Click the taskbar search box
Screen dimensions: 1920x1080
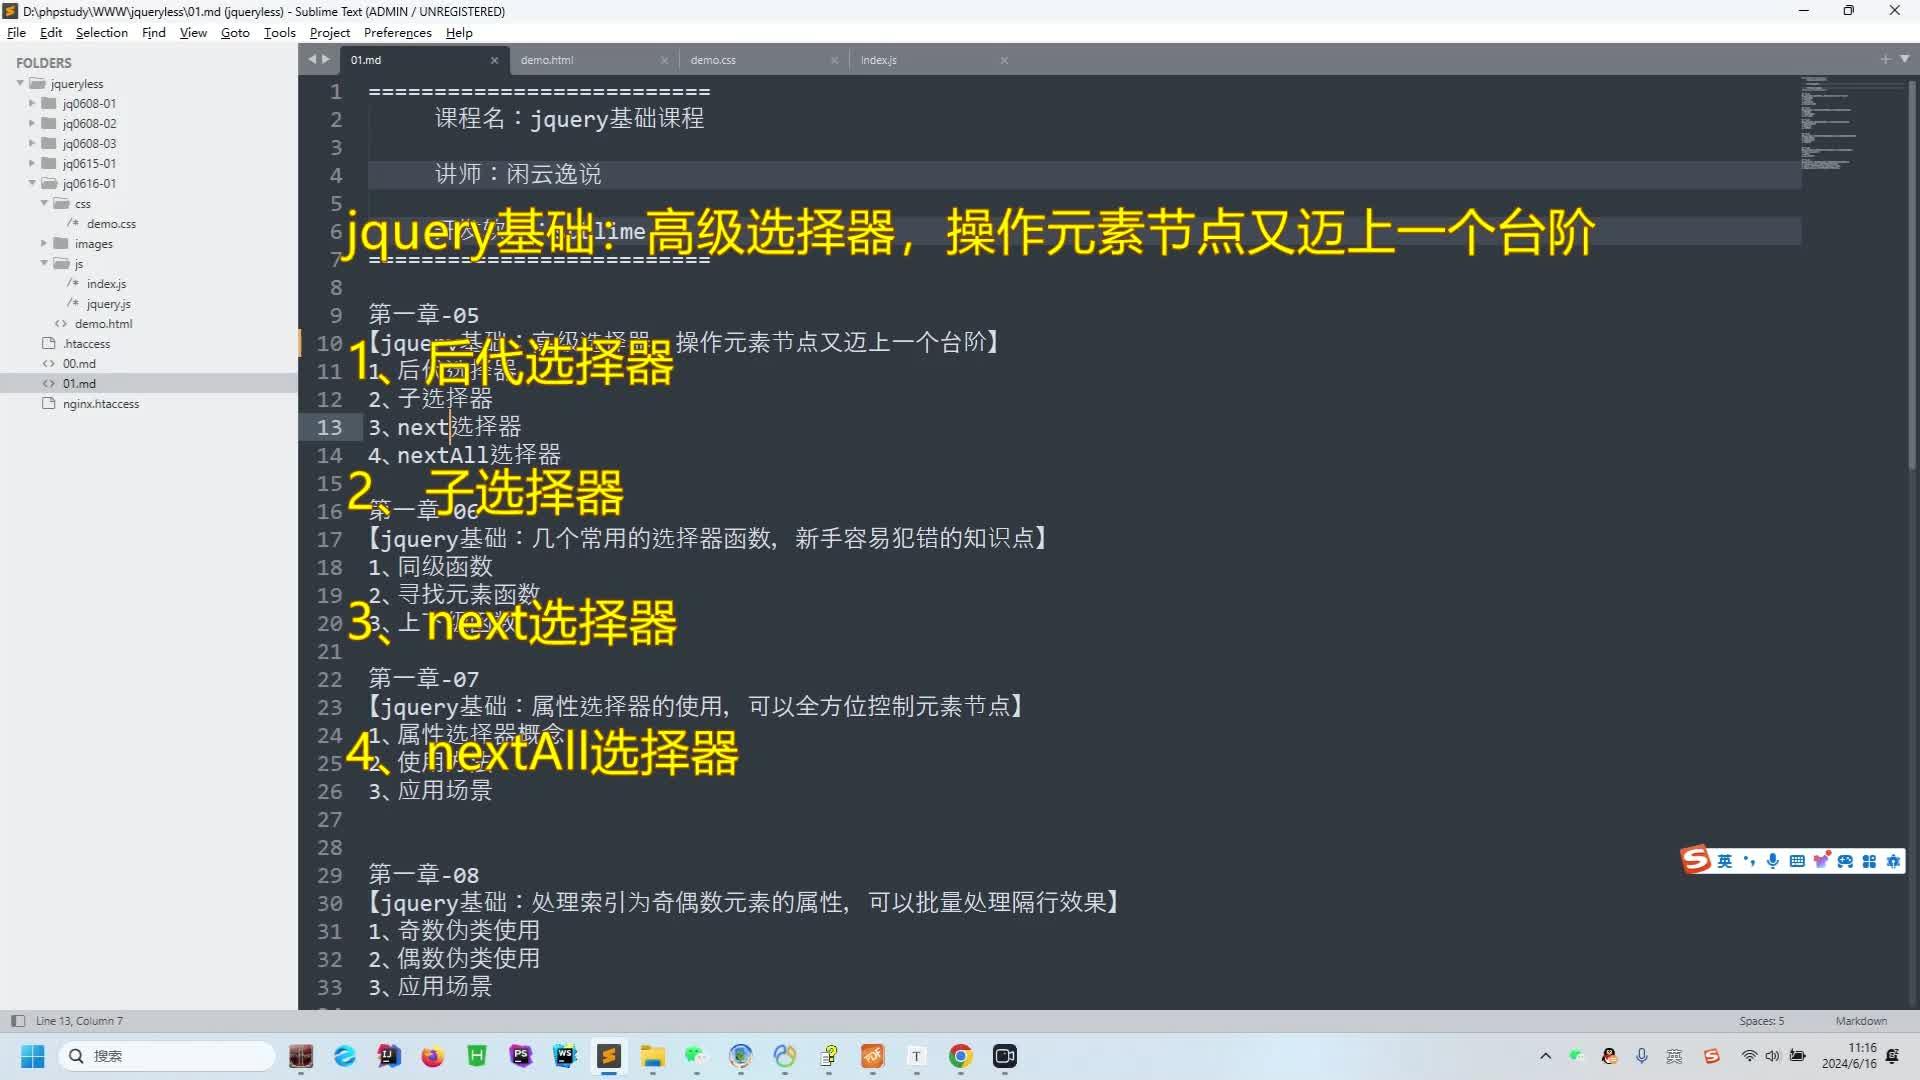(x=167, y=1056)
